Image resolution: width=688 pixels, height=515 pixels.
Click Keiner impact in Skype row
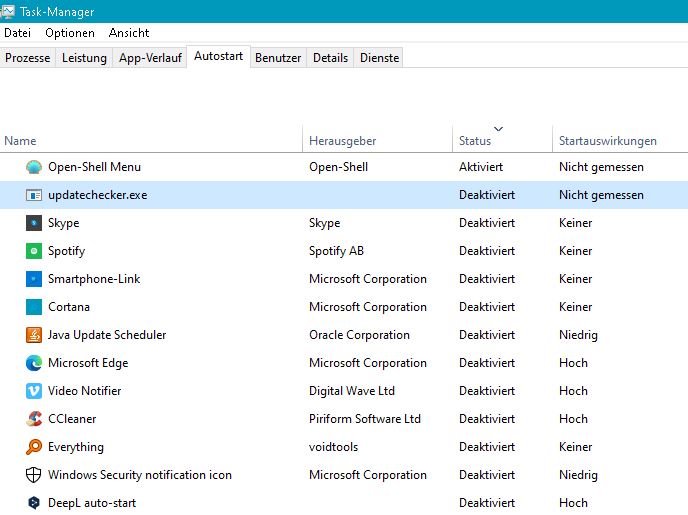point(575,223)
